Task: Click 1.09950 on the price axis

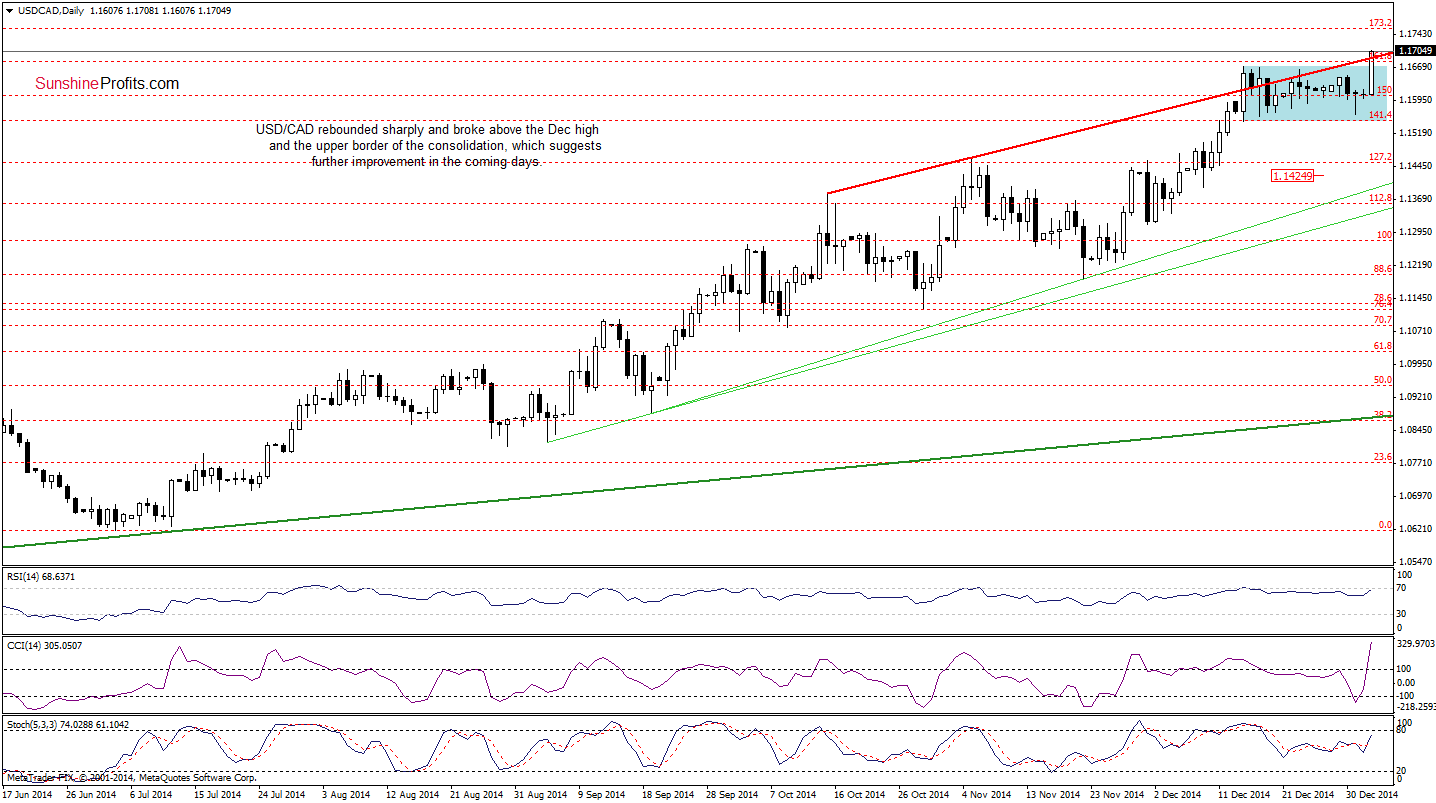Action: click(x=1416, y=364)
